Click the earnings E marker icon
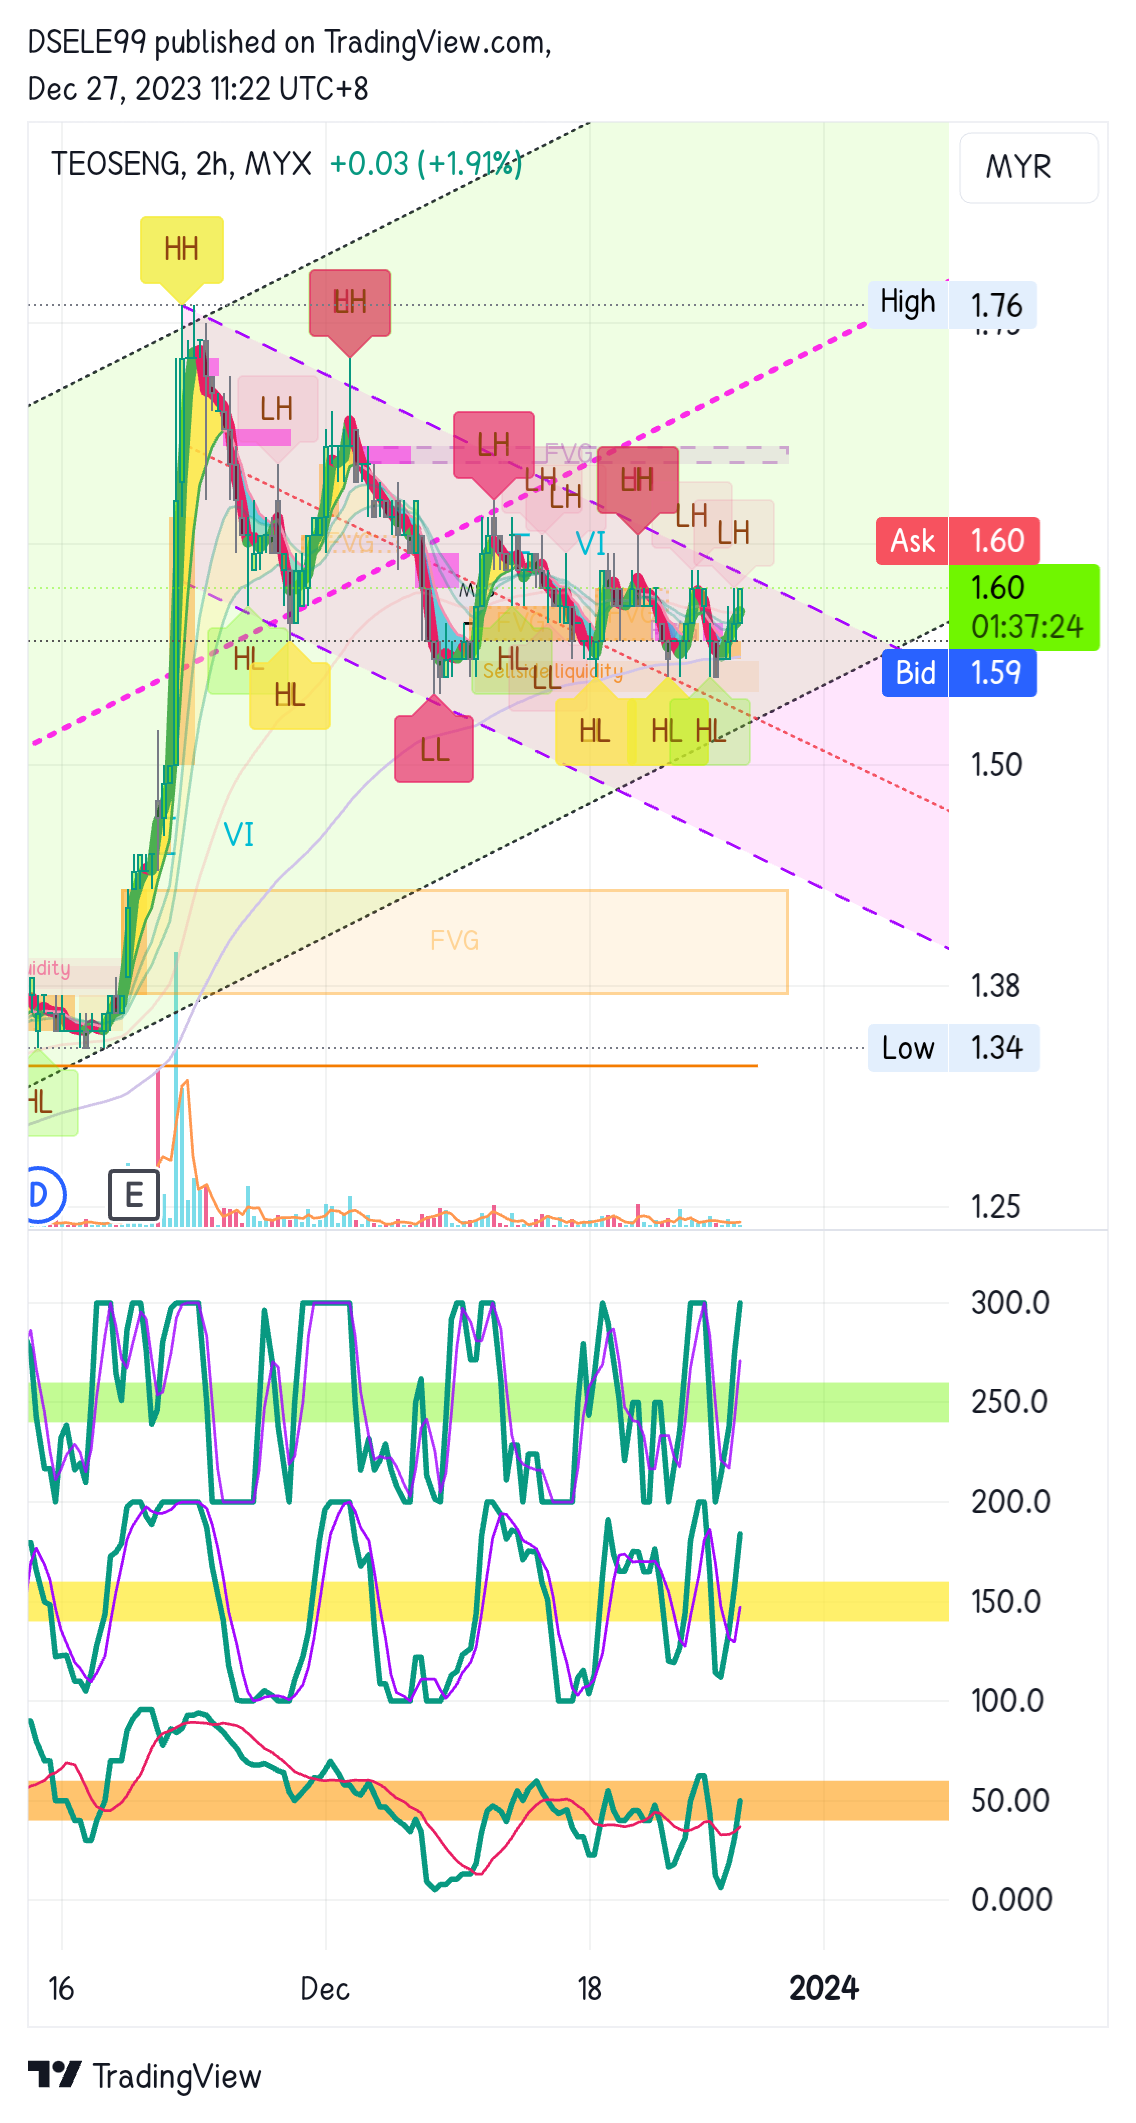1136x2123 pixels. pos(134,1194)
